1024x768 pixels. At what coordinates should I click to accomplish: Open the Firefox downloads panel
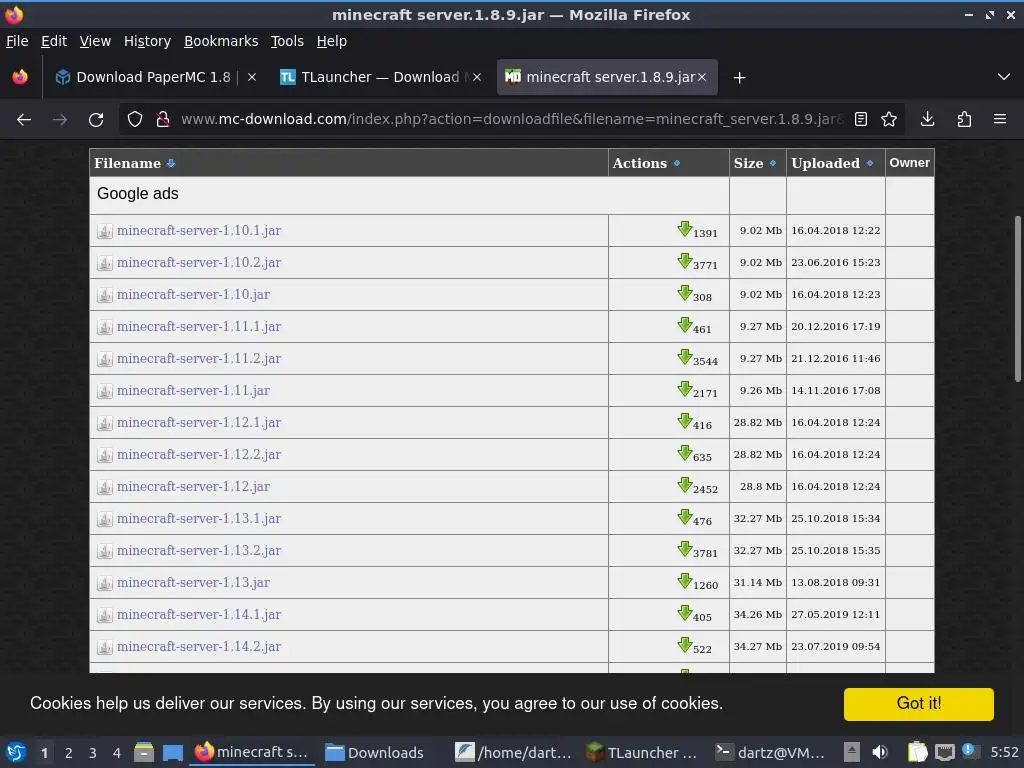coord(927,120)
